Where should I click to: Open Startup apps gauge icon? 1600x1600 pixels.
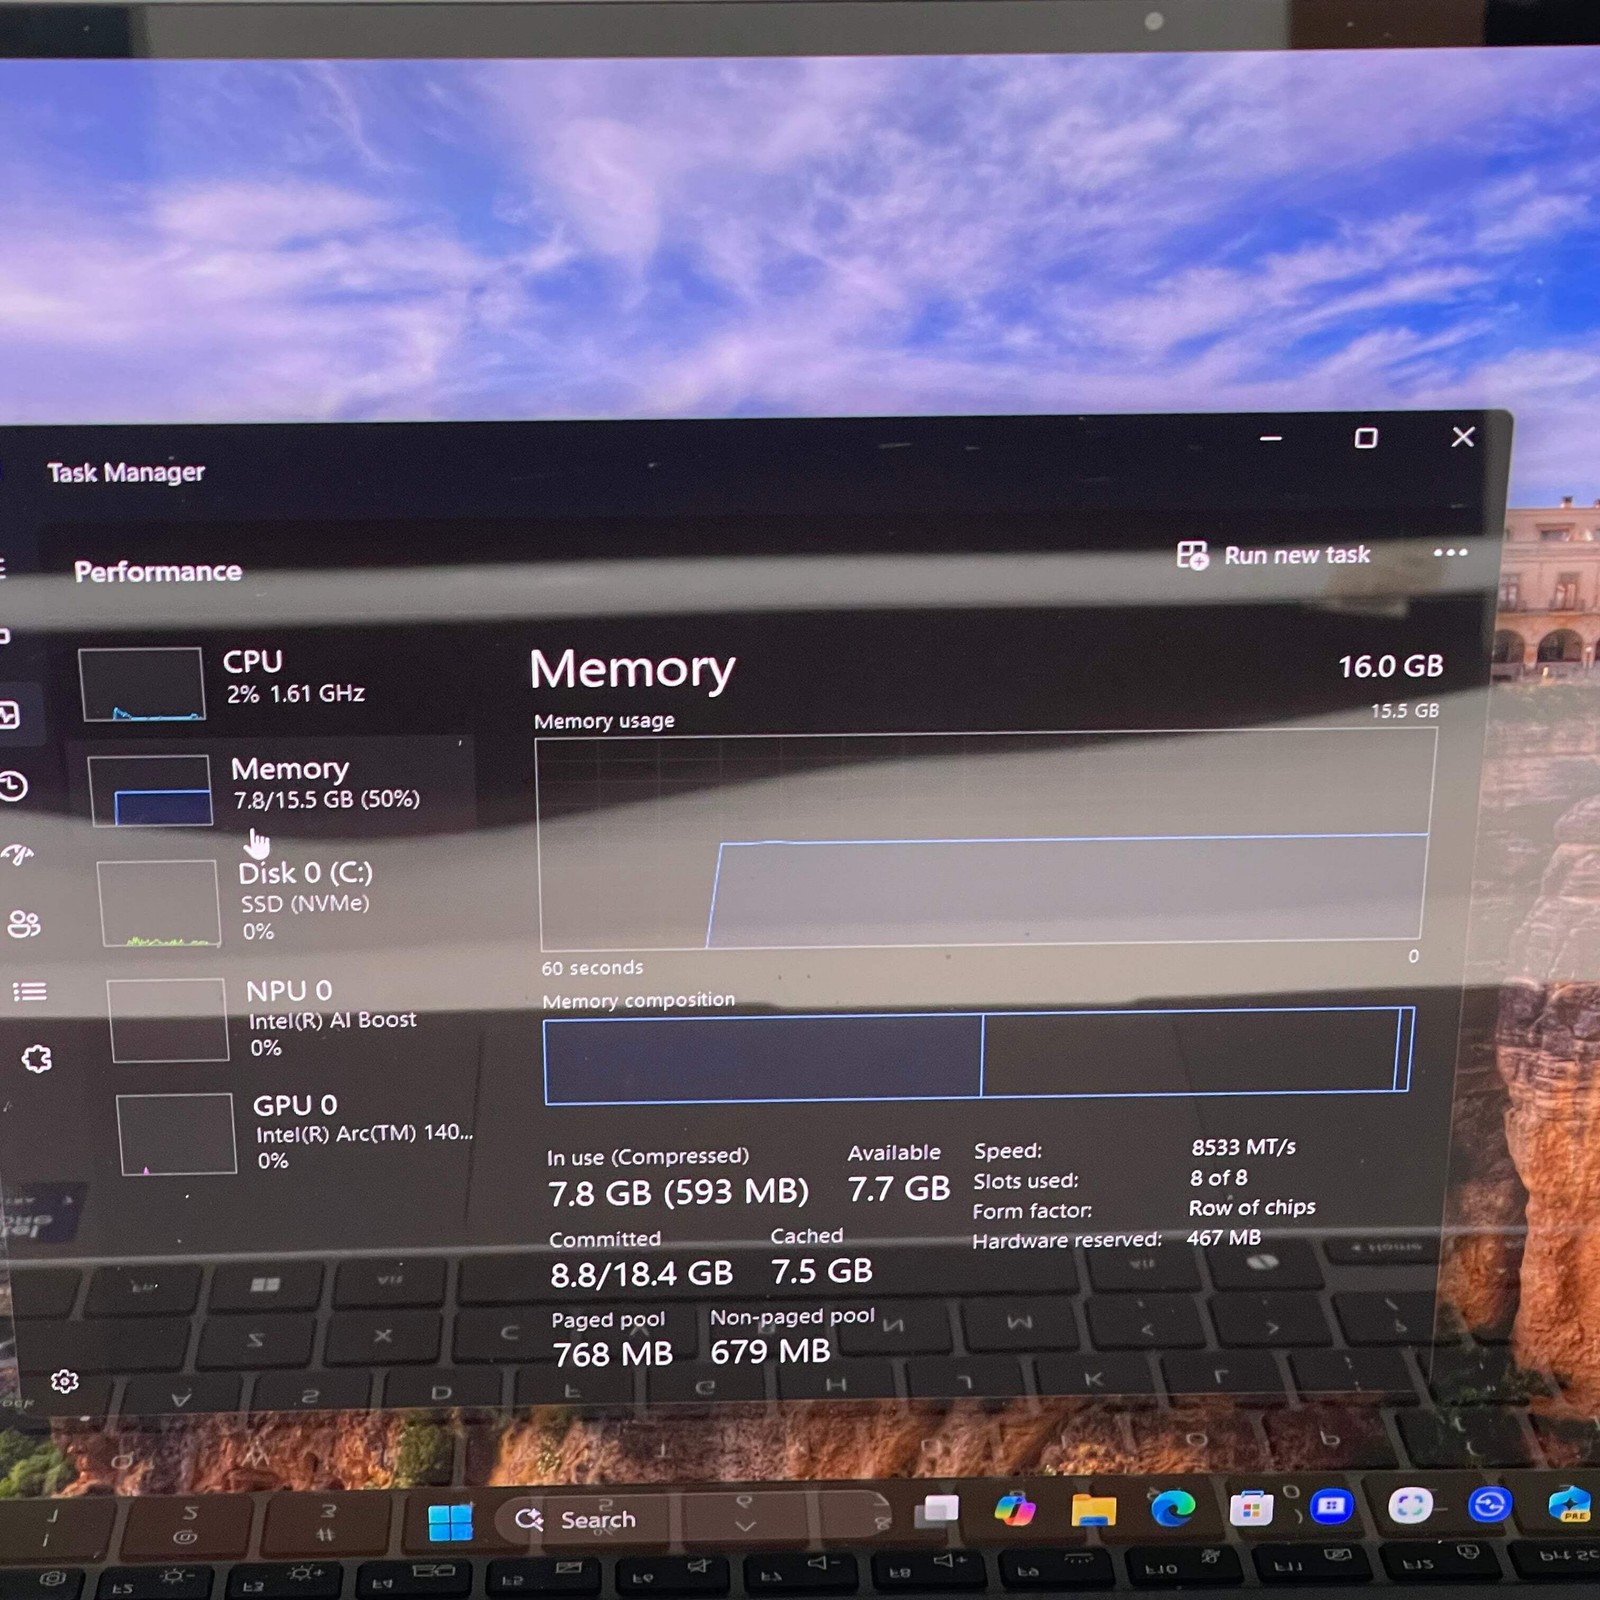[18, 854]
